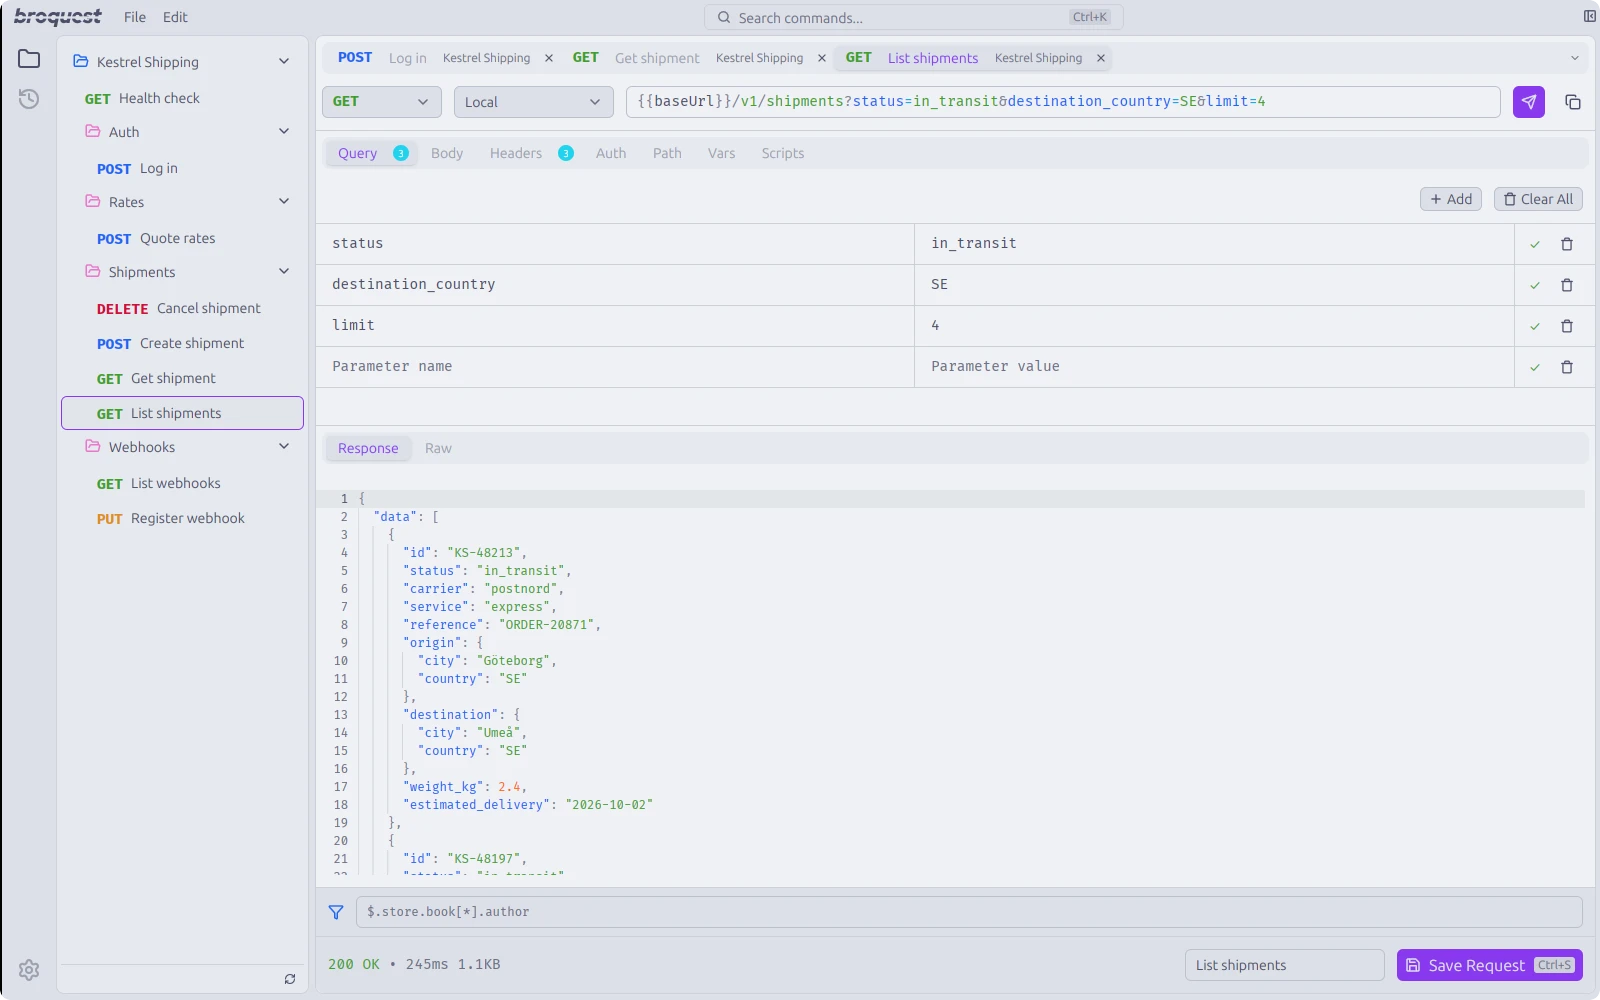Viewport: 1600px width, 1000px height.
Task: Toggle the destination_country parameter checkmark
Action: (1535, 285)
